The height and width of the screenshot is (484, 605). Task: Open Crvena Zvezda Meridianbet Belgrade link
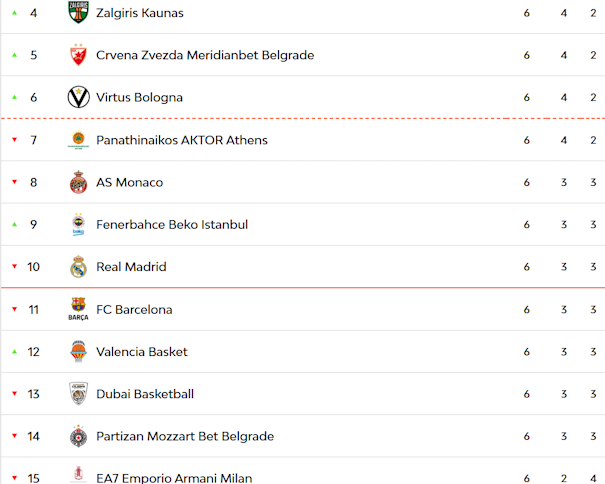(205, 55)
